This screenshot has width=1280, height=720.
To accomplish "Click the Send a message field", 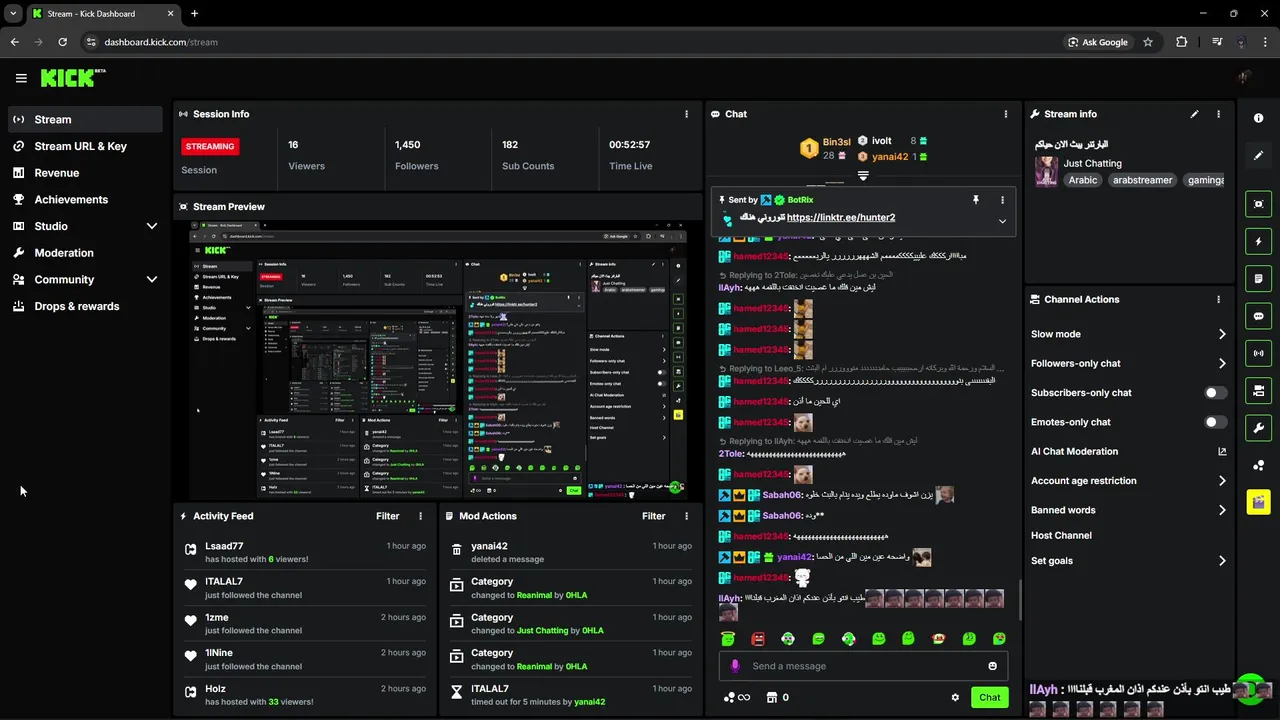I will pyautogui.click(x=863, y=666).
